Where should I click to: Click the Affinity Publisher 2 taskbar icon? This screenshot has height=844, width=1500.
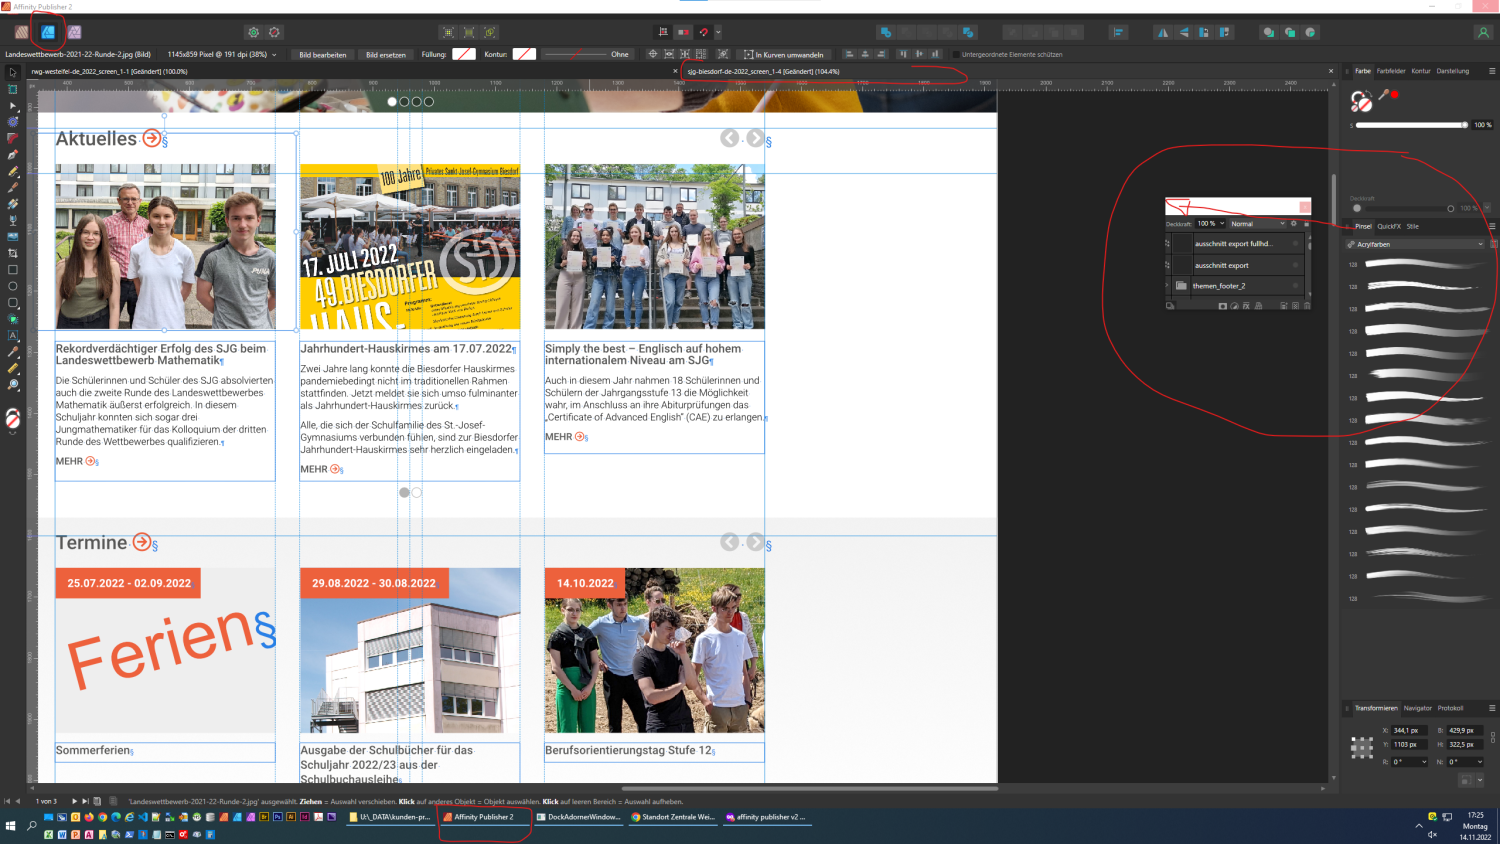[x=485, y=817]
